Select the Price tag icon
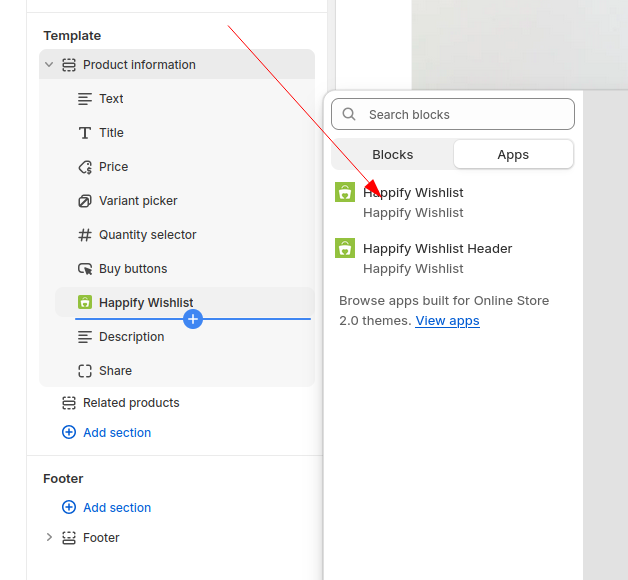The height and width of the screenshot is (580, 628). pos(85,167)
